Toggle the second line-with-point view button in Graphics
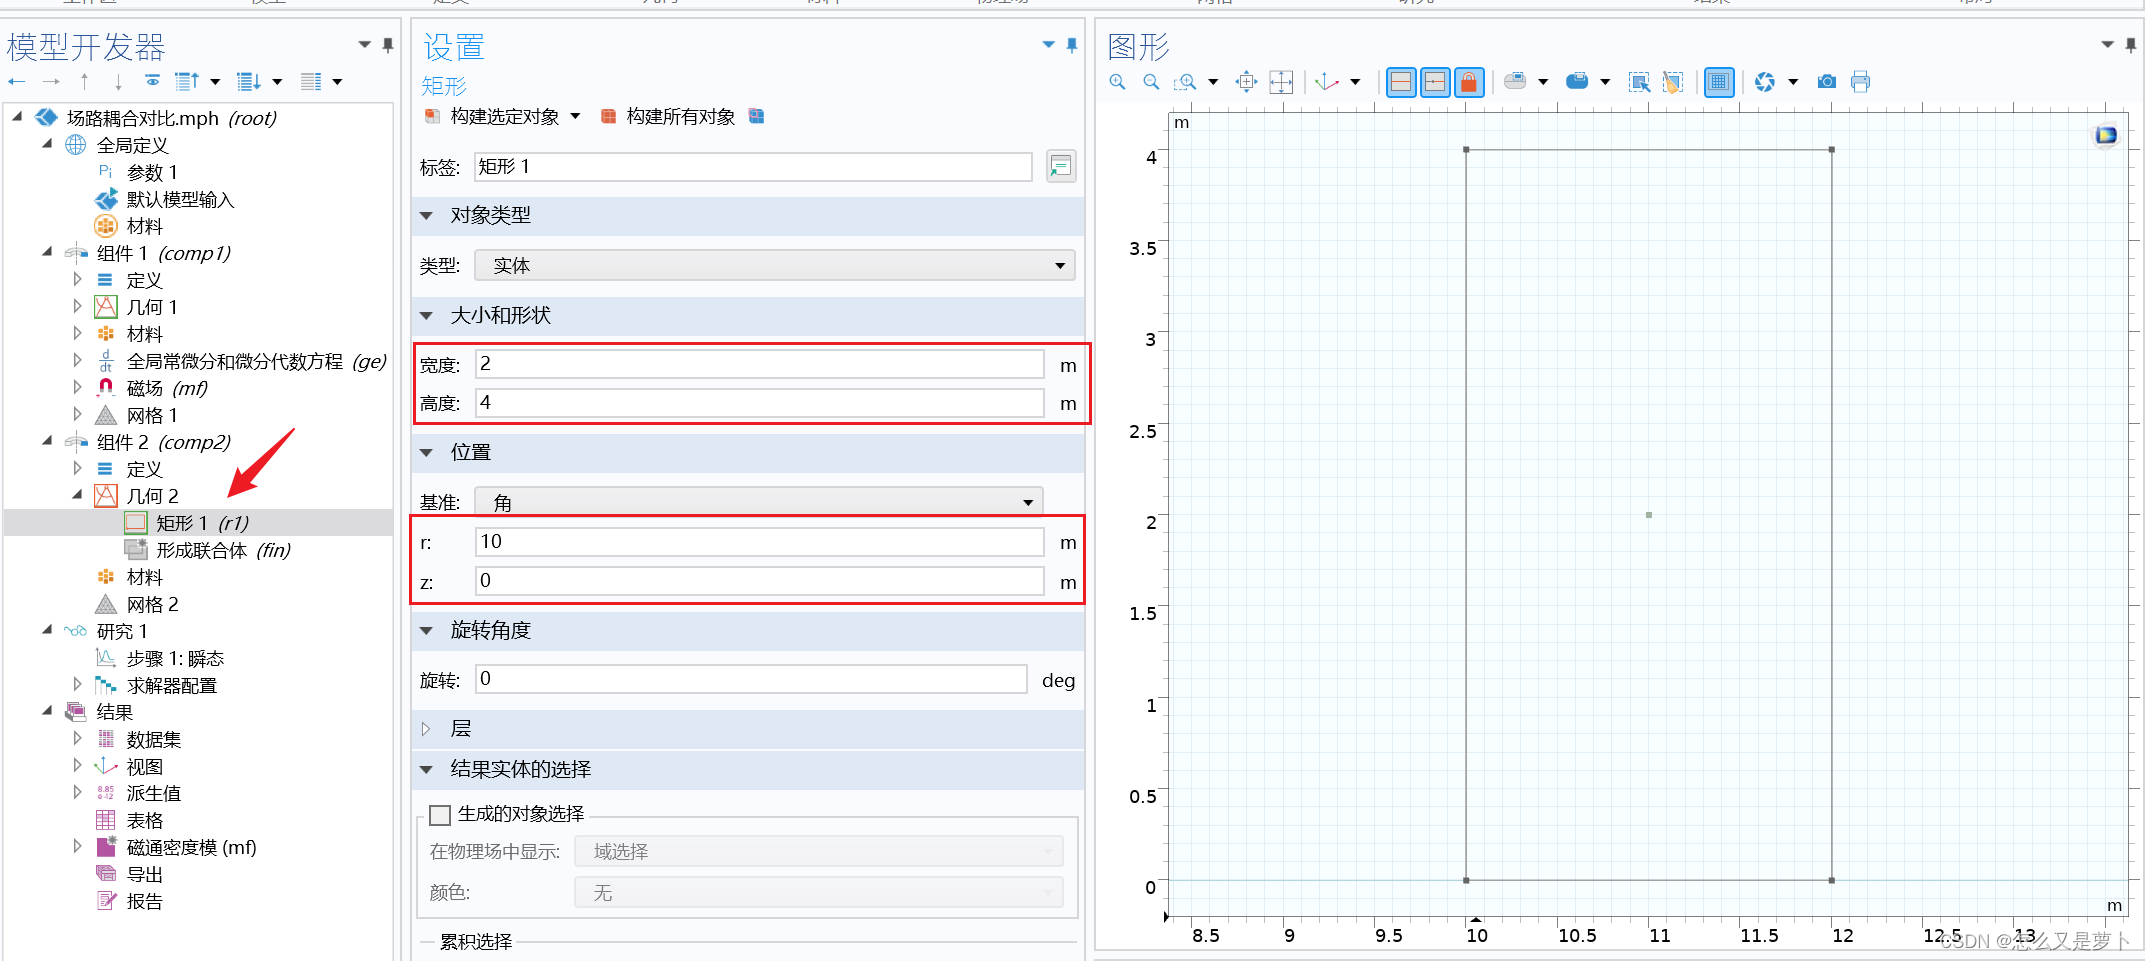 [1435, 82]
